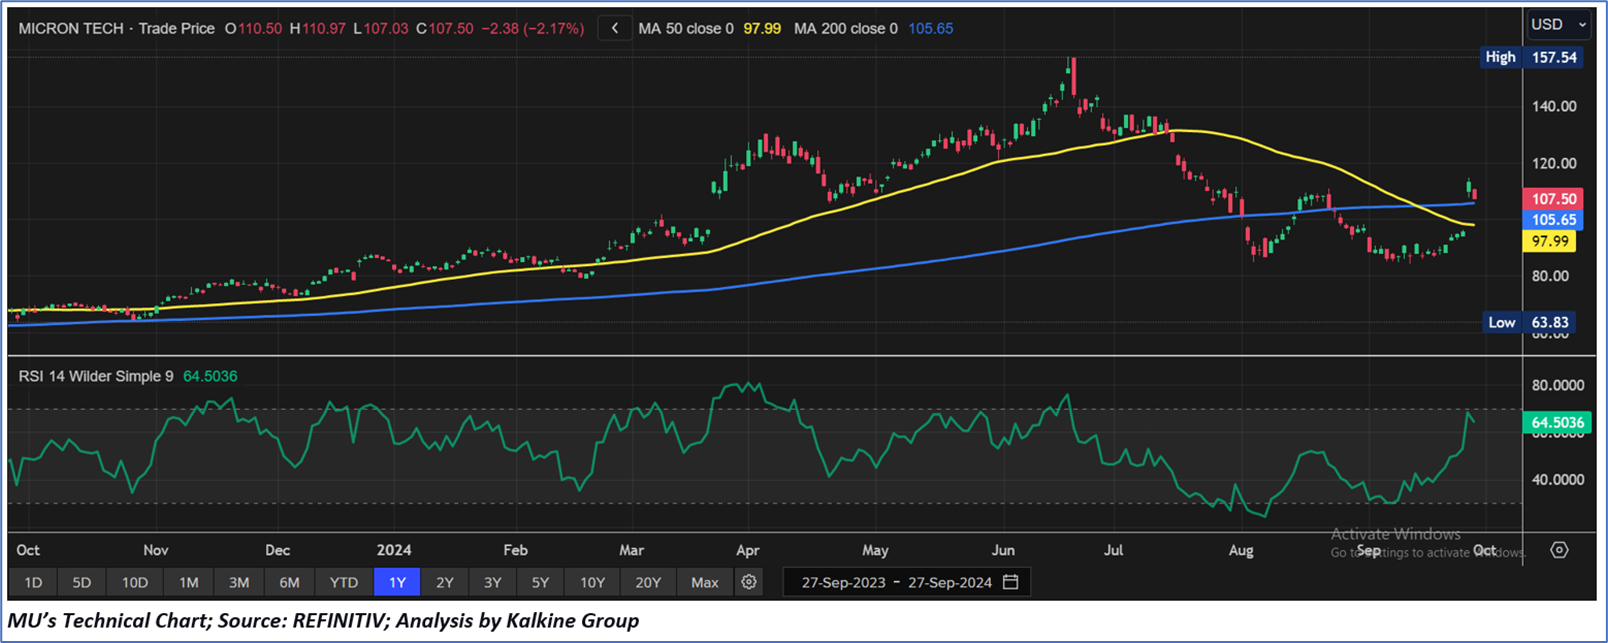
Task: Click the yellow 97.99 MA 50 price tag
Action: pyautogui.click(x=1549, y=241)
